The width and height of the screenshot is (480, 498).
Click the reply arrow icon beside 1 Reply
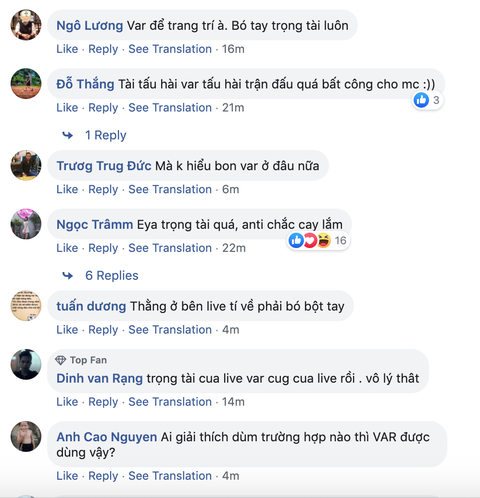coord(68,135)
